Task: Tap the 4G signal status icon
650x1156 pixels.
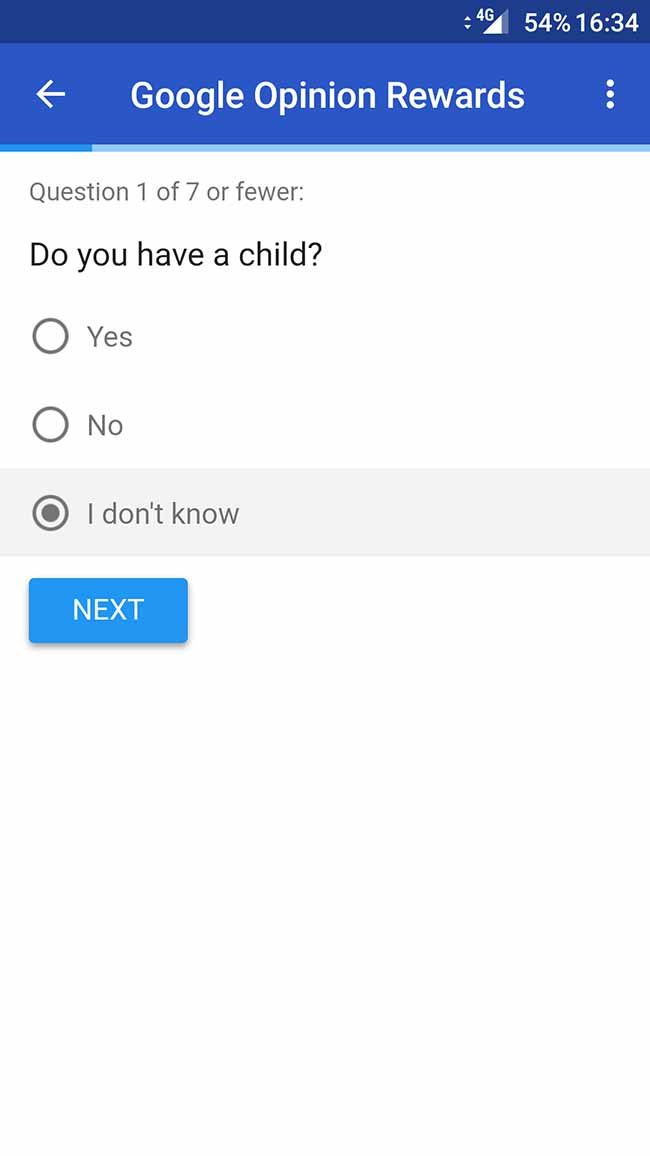Action: click(x=492, y=21)
